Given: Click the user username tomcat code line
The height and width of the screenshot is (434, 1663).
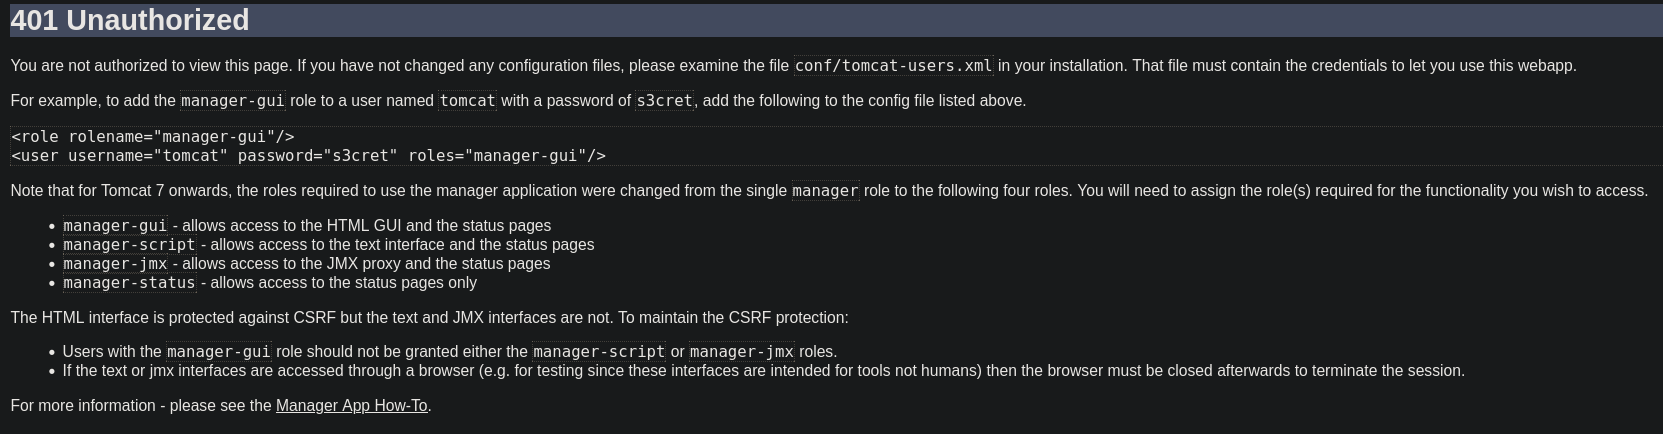Looking at the screenshot, I should (308, 156).
